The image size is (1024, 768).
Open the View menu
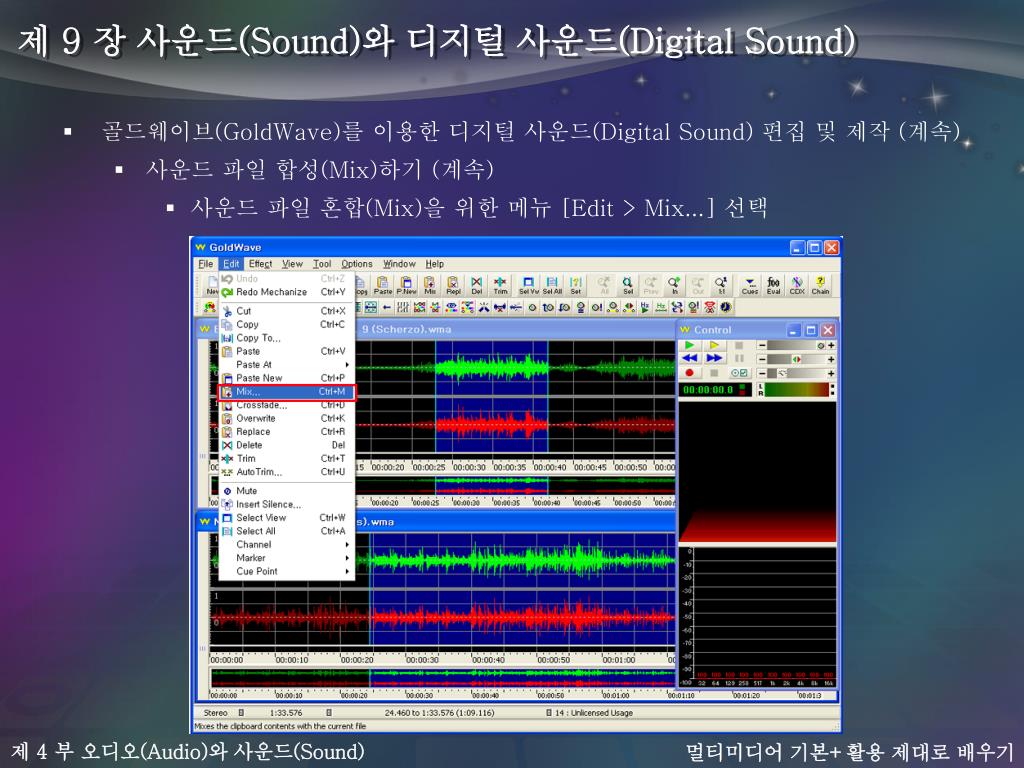292,264
